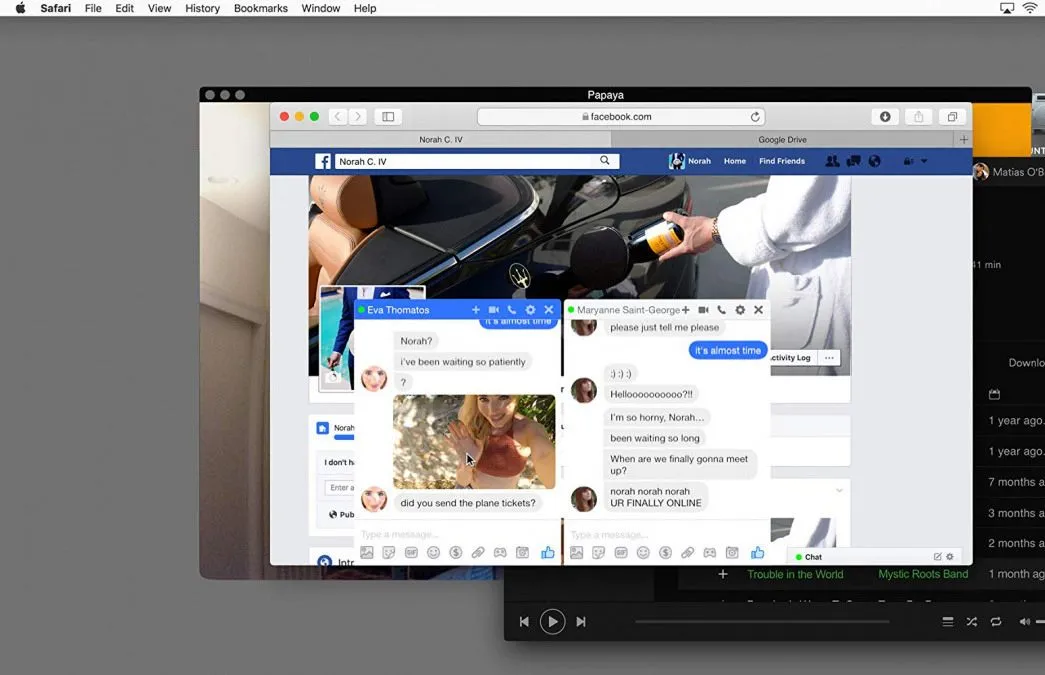Click the Safari address bar

pos(621,117)
